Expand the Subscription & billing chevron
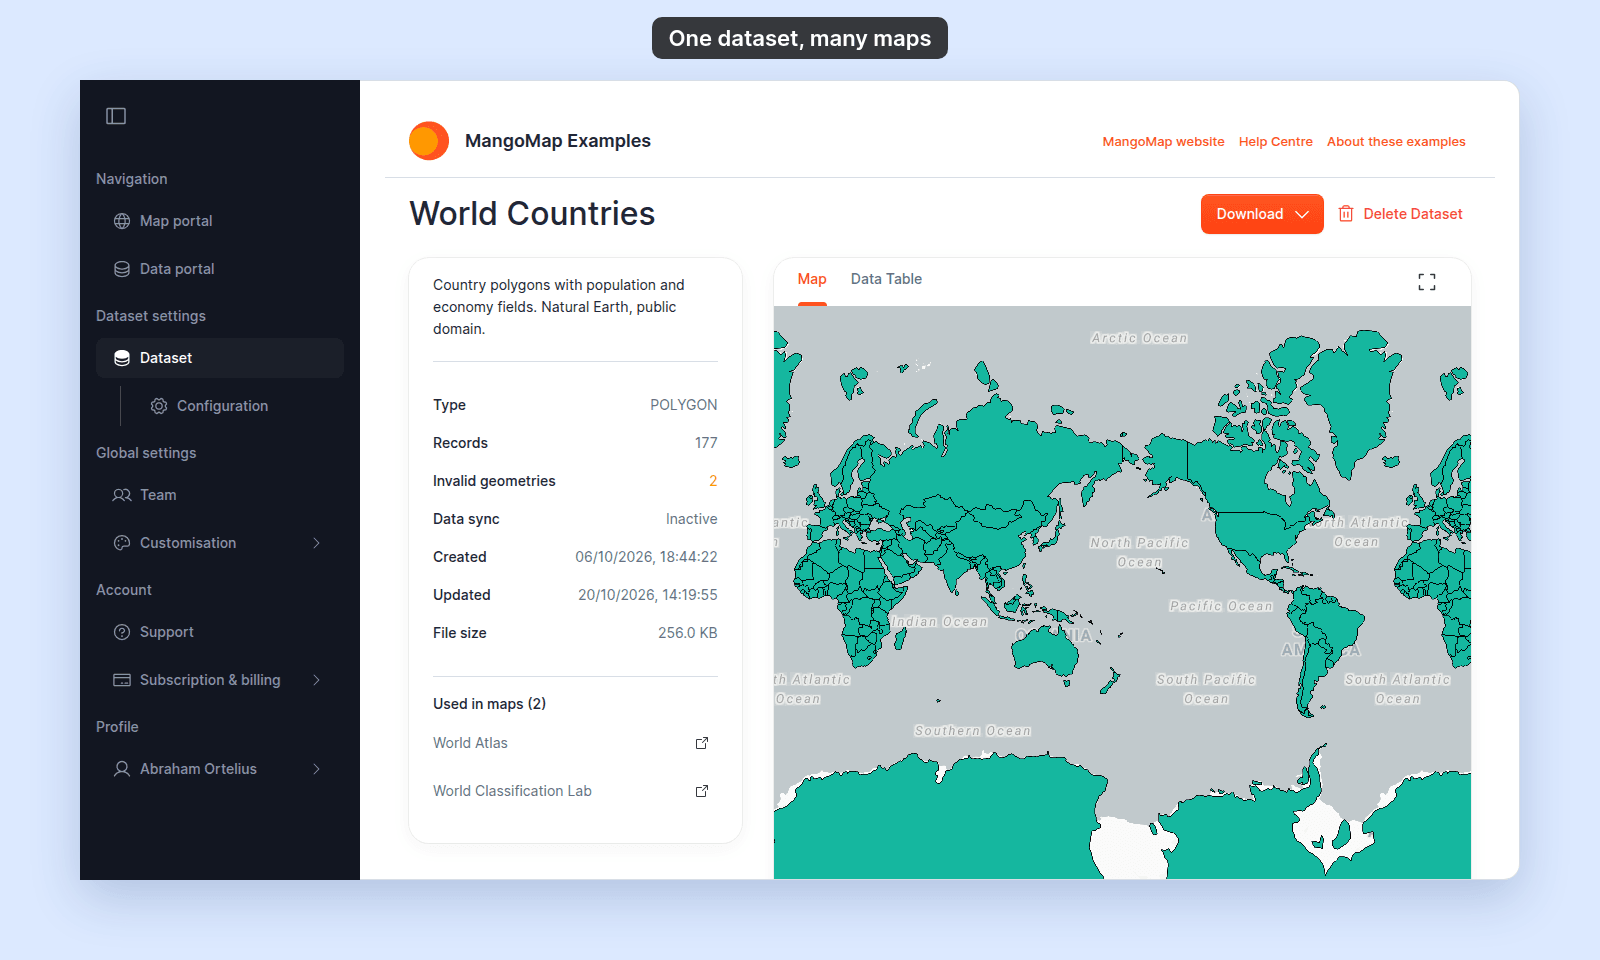The height and width of the screenshot is (960, 1600). pos(316,680)
